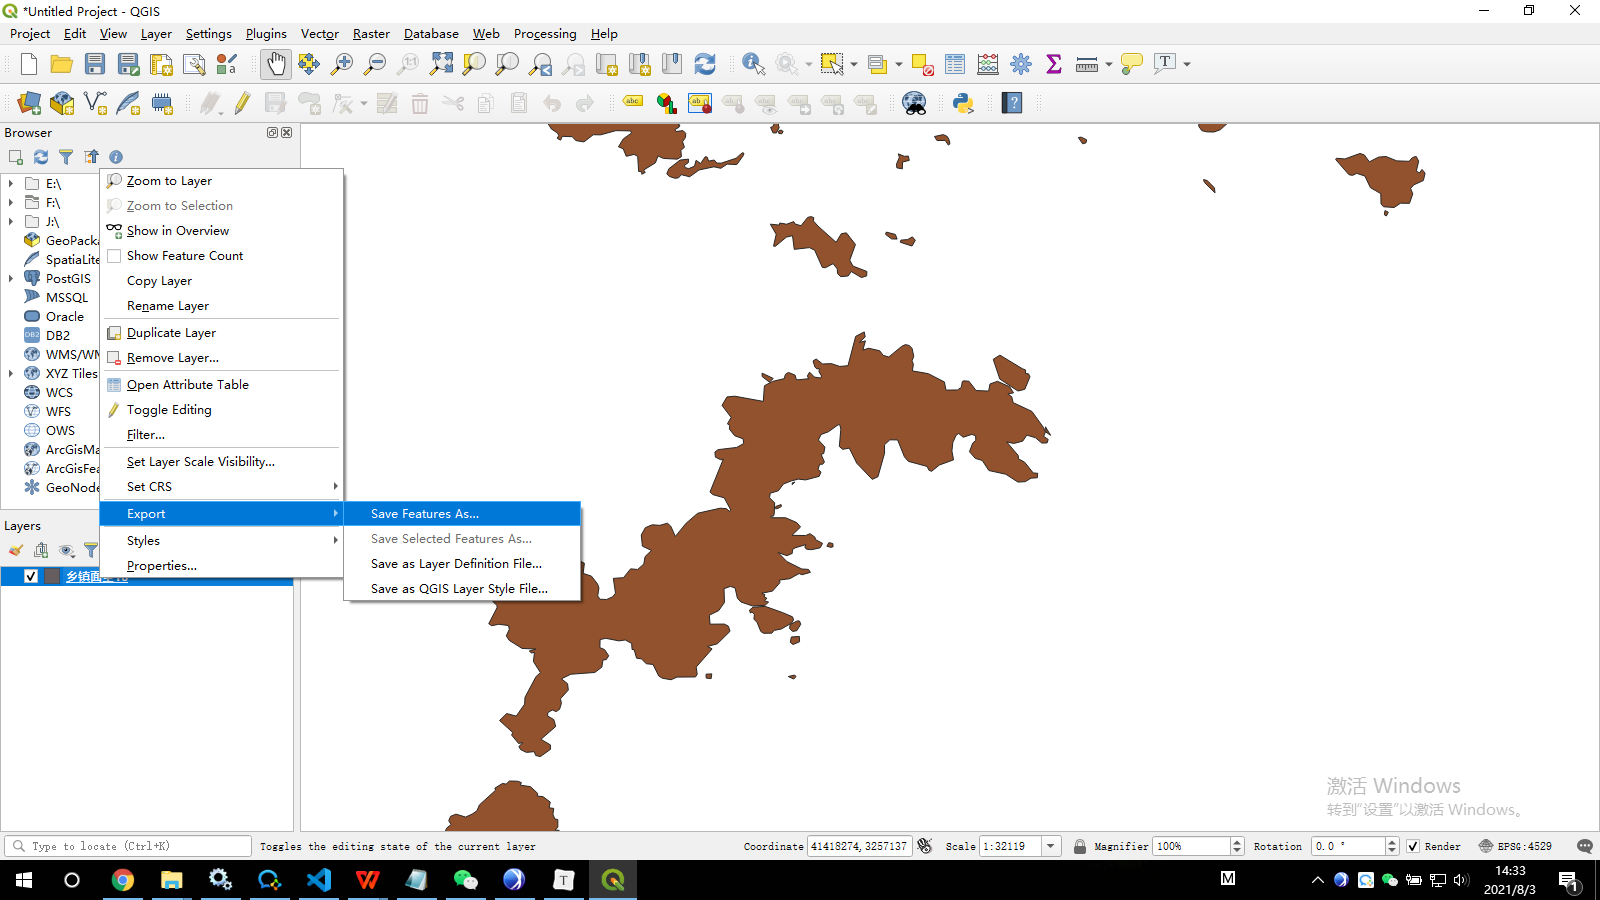Click the Type to locate search field
The height and width of the screenshot is (900, 1600).
(127, 845)
